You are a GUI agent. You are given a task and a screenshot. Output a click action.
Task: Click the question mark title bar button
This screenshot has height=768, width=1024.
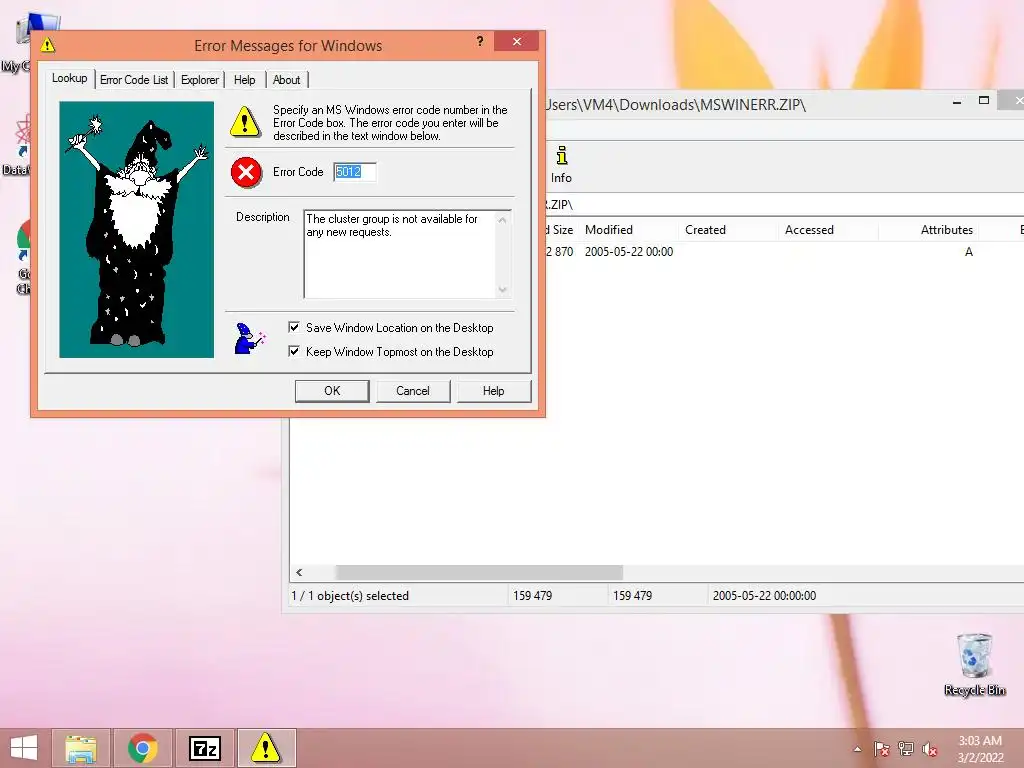480,41
